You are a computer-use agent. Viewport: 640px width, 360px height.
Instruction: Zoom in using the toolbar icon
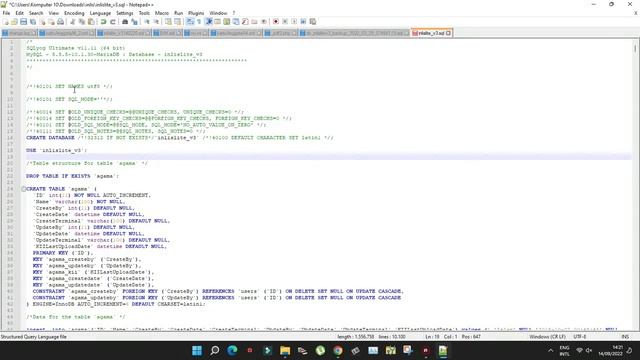147,21
